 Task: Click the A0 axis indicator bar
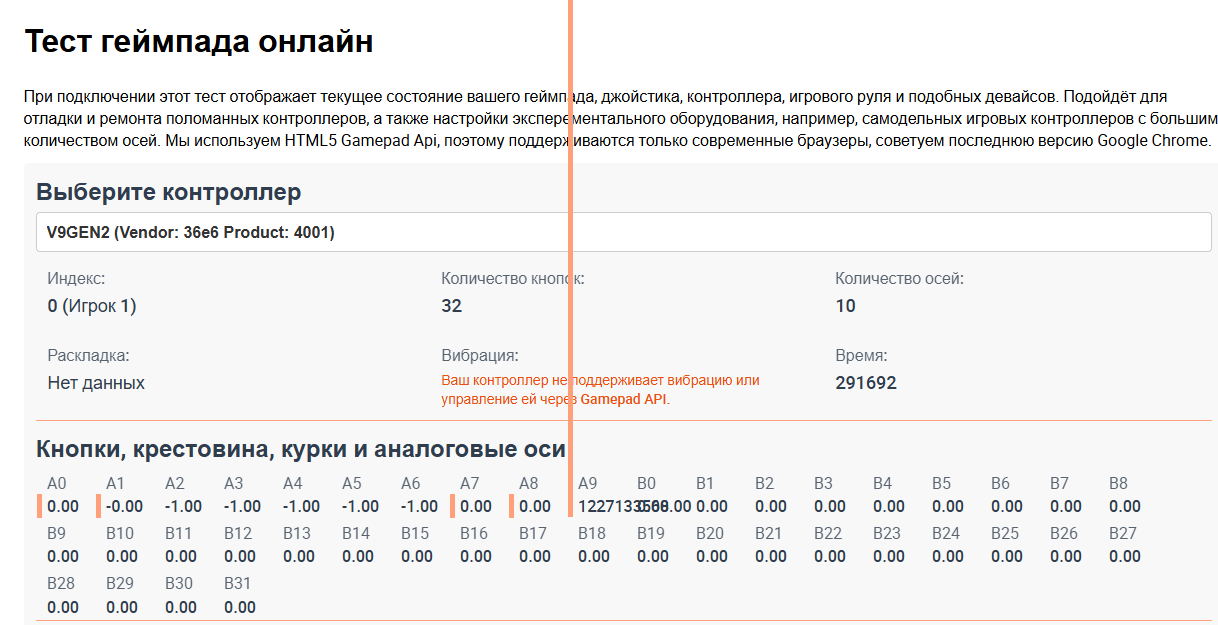tap(40, 505)
